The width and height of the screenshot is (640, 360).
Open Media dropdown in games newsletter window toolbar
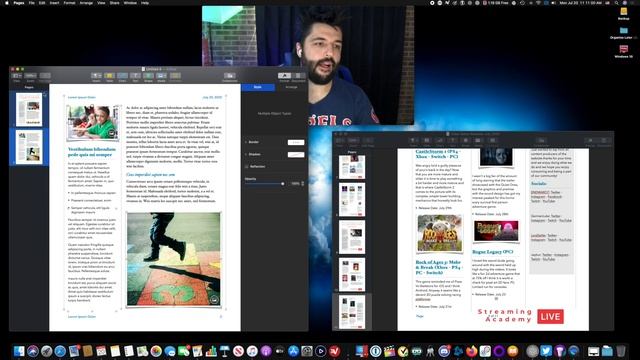(x=478, y=140)
